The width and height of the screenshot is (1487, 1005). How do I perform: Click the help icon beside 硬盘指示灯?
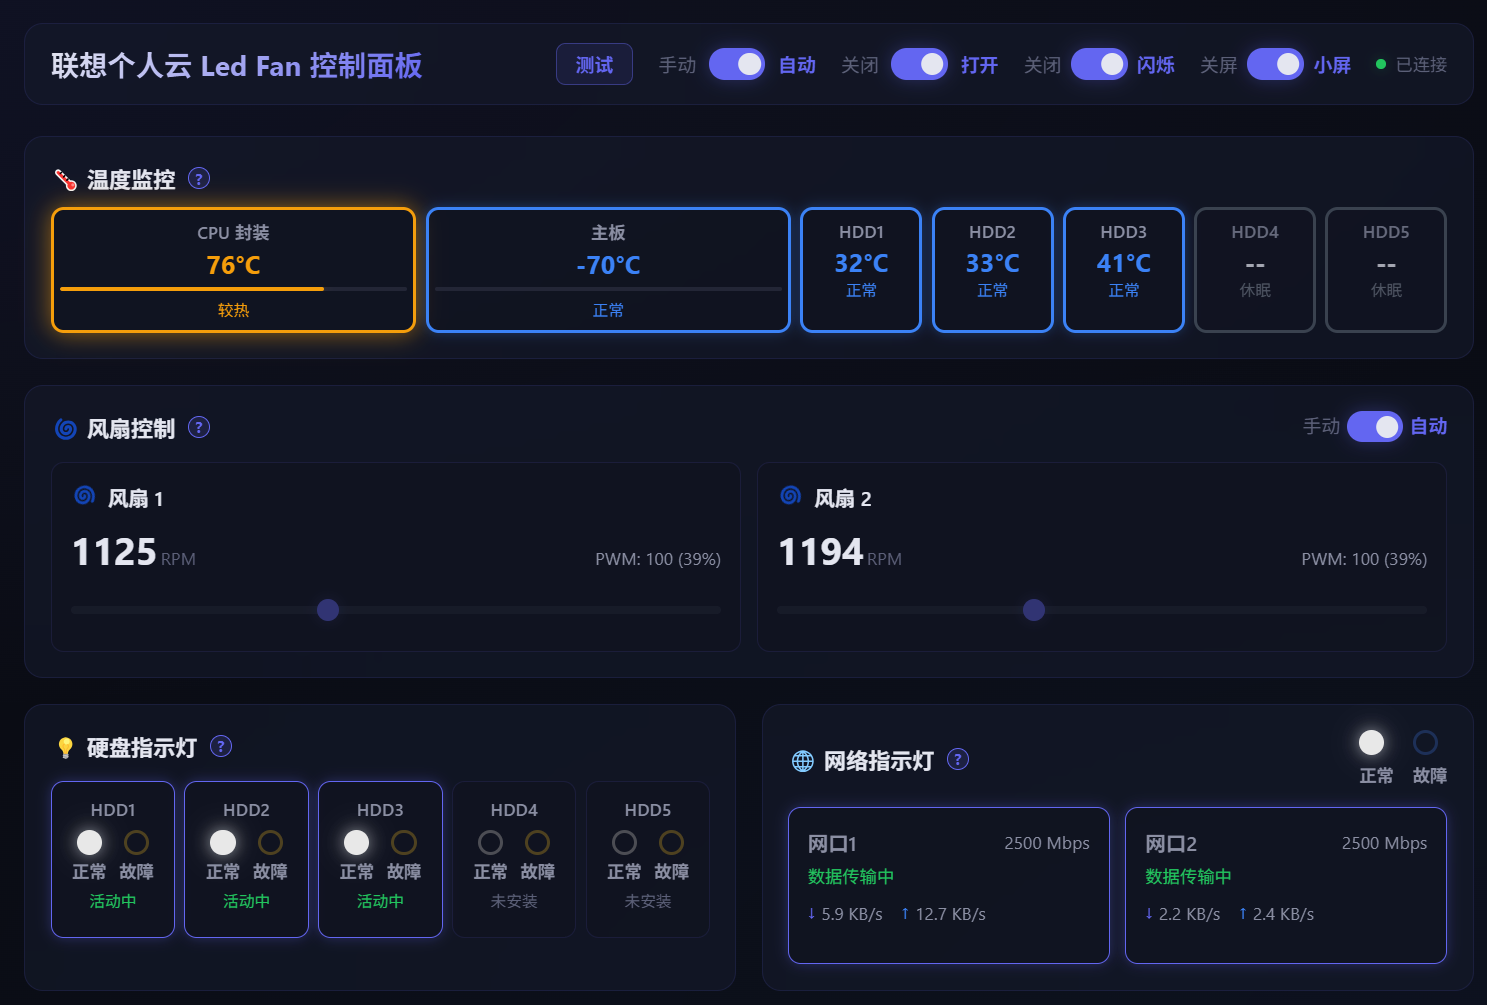tap(221, 746)
